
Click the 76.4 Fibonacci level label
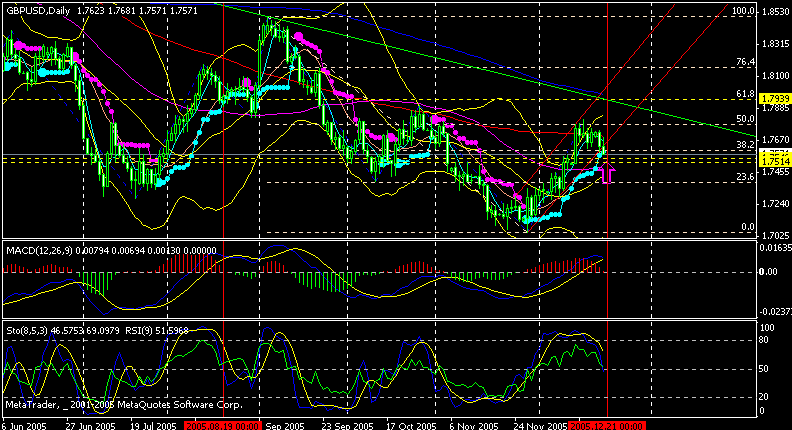pos(745,62)
